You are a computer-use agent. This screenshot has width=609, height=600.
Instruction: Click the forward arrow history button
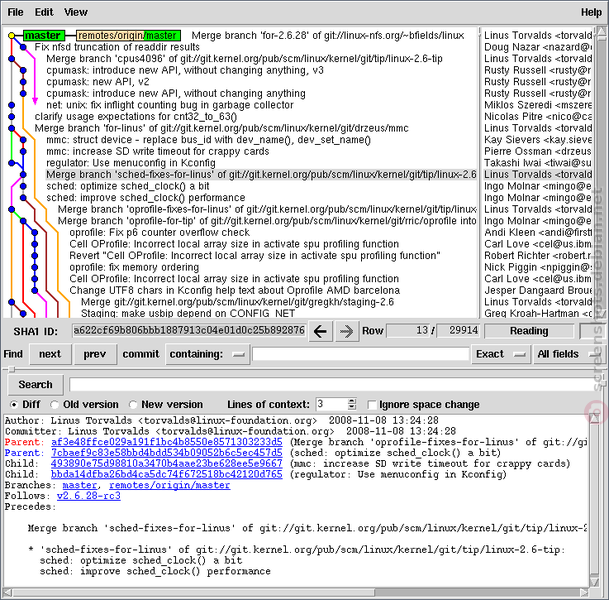point(346,331)
